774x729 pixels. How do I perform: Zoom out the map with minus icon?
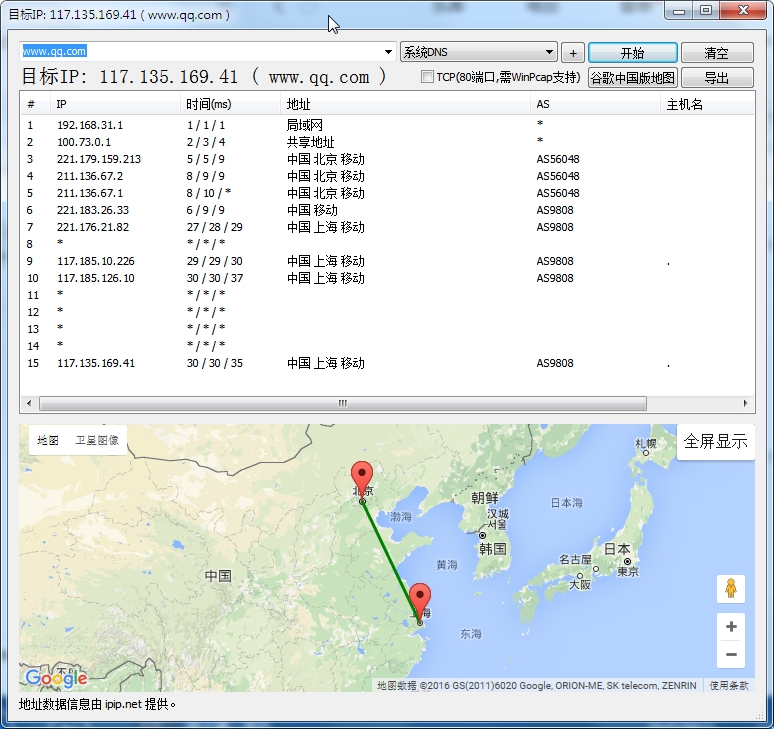point(731,654)
